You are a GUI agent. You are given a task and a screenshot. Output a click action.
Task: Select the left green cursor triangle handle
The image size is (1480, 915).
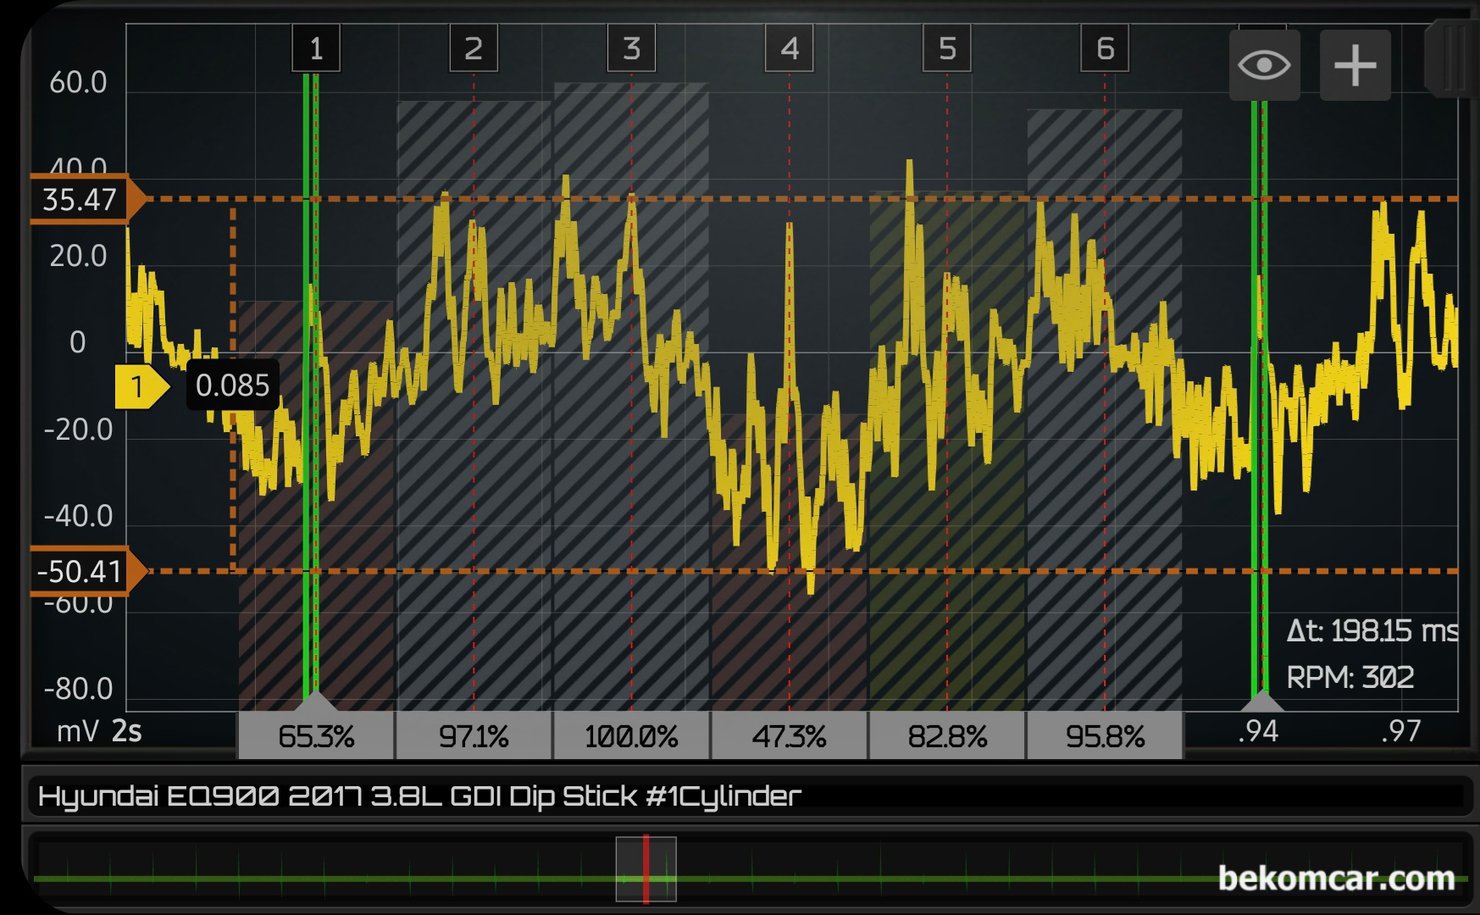tap(314, 700)
